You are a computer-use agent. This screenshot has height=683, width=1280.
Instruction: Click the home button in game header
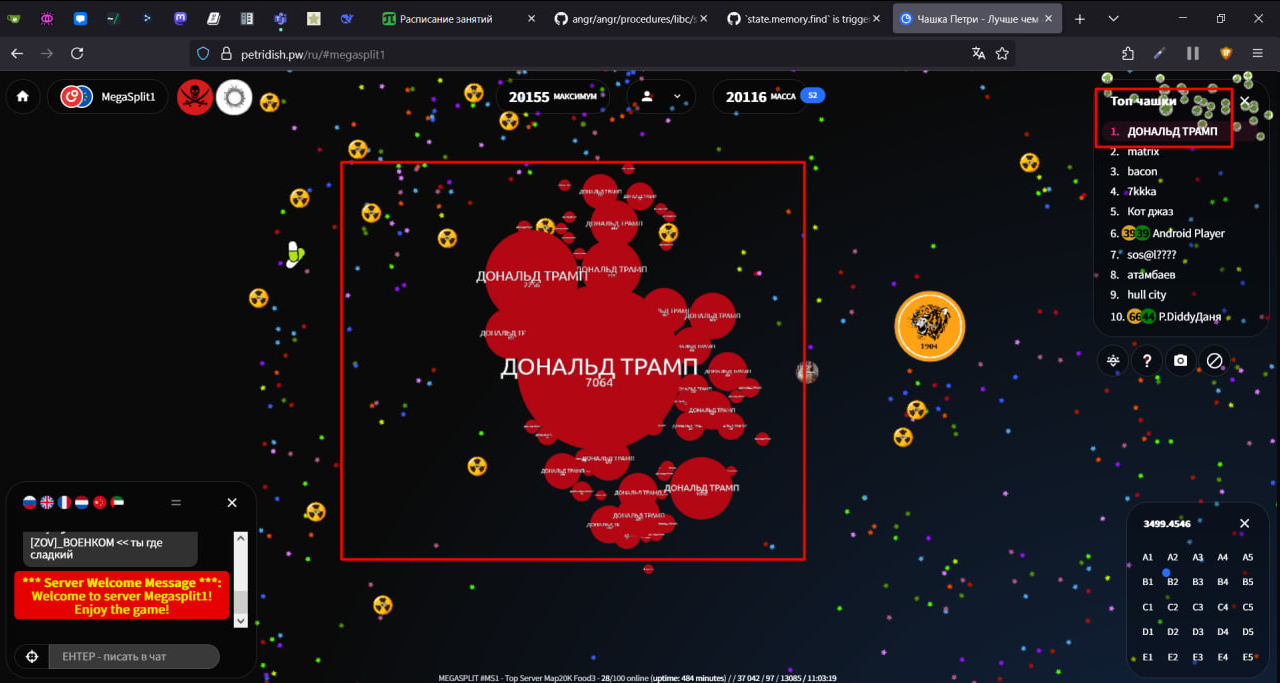pos(22,97)
